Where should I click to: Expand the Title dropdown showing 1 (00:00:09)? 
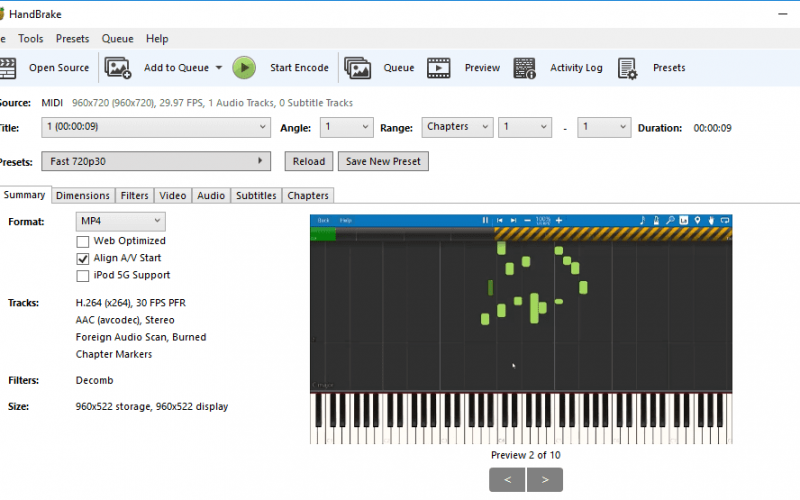[156, 127]
